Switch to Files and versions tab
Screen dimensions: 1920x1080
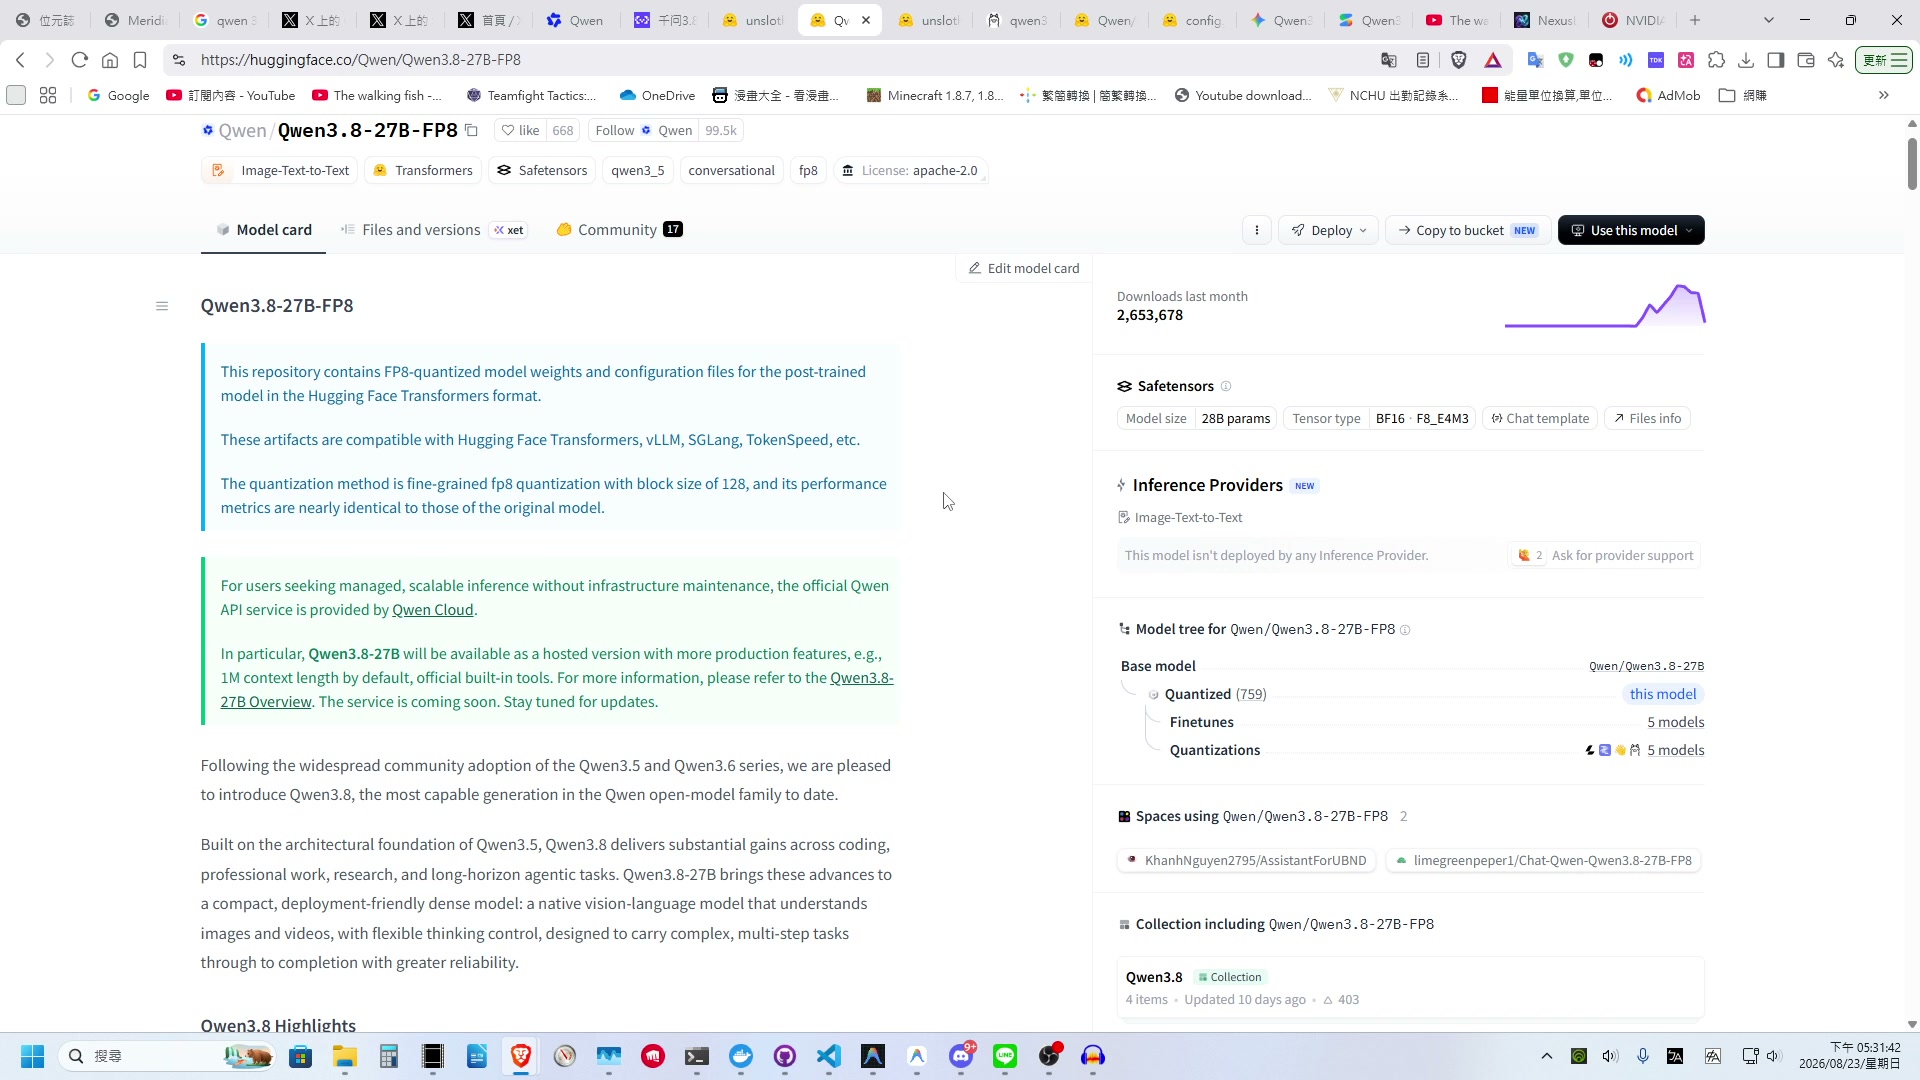pos(433,230)
